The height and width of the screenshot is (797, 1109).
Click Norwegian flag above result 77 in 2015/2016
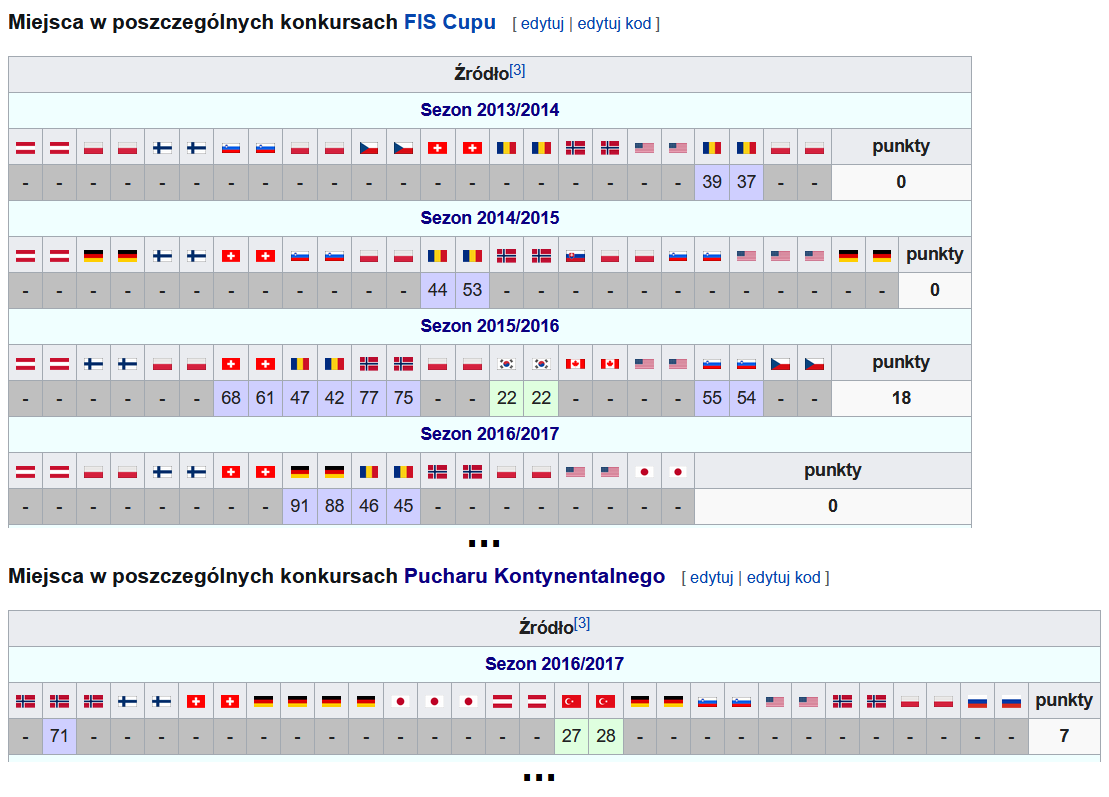(x=368, y=364)
